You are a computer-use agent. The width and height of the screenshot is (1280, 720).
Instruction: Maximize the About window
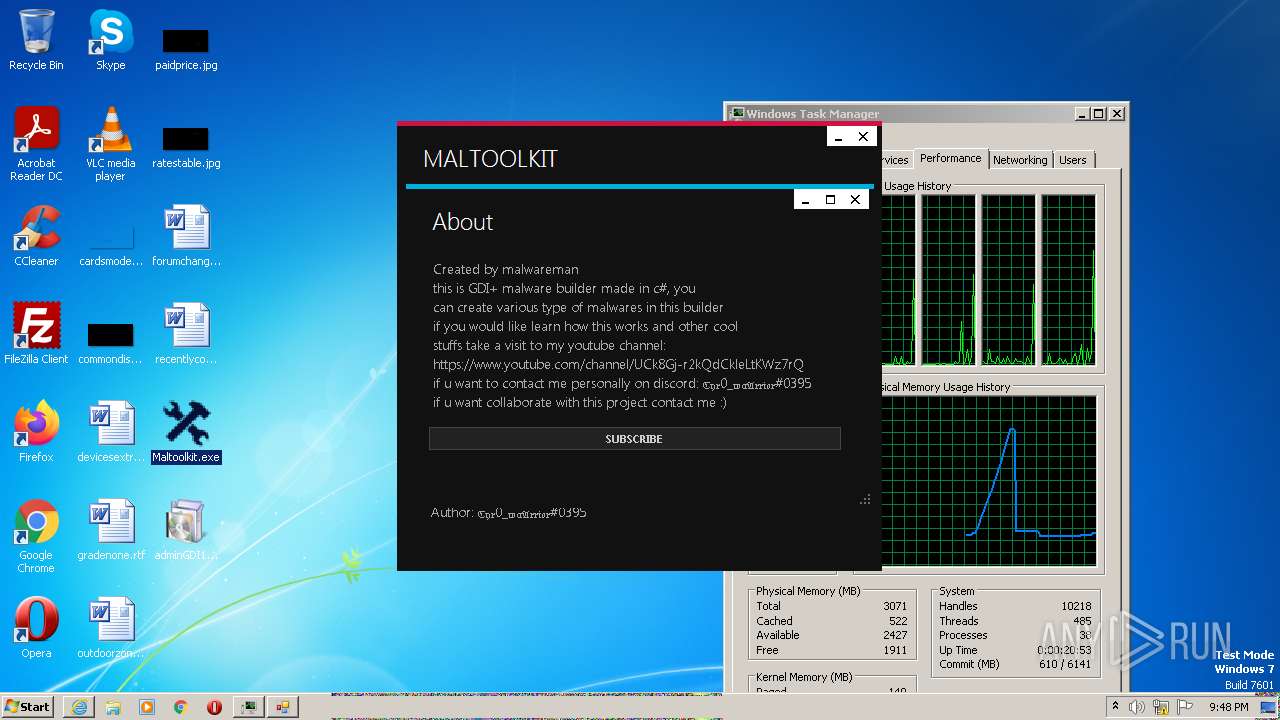click(830, 200)
